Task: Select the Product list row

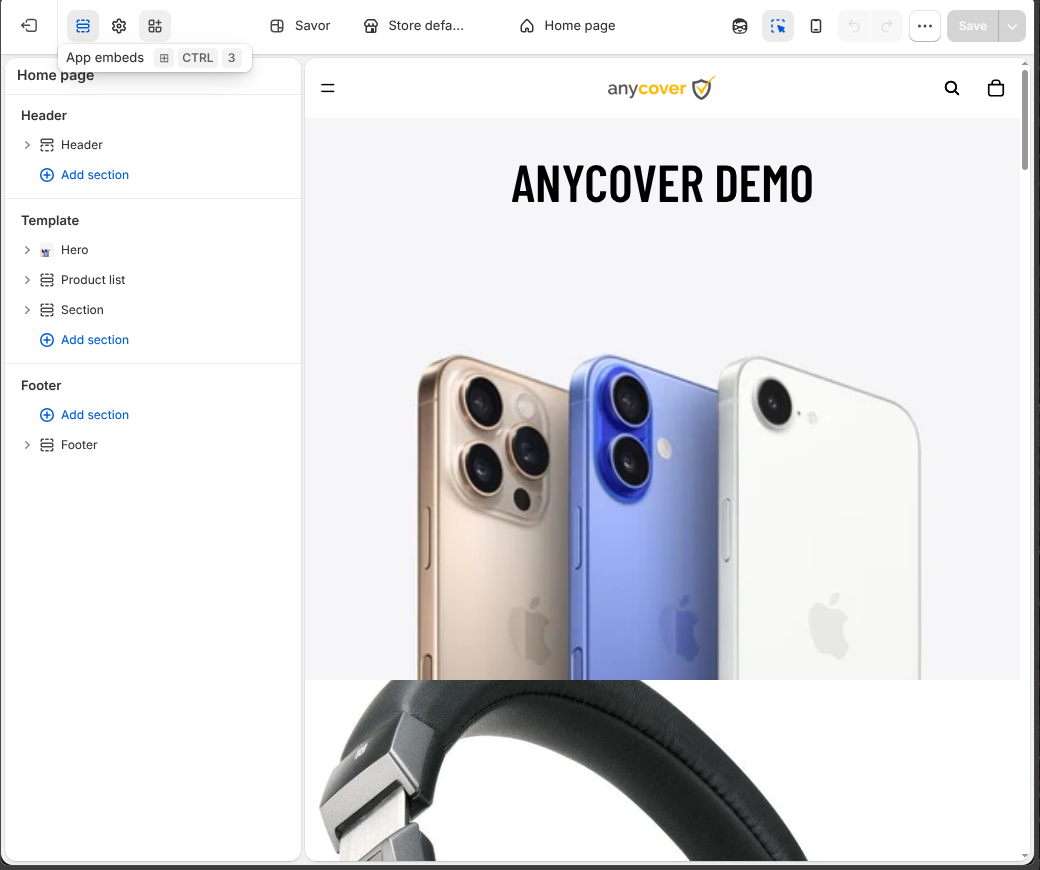Action: pos(153,280)
